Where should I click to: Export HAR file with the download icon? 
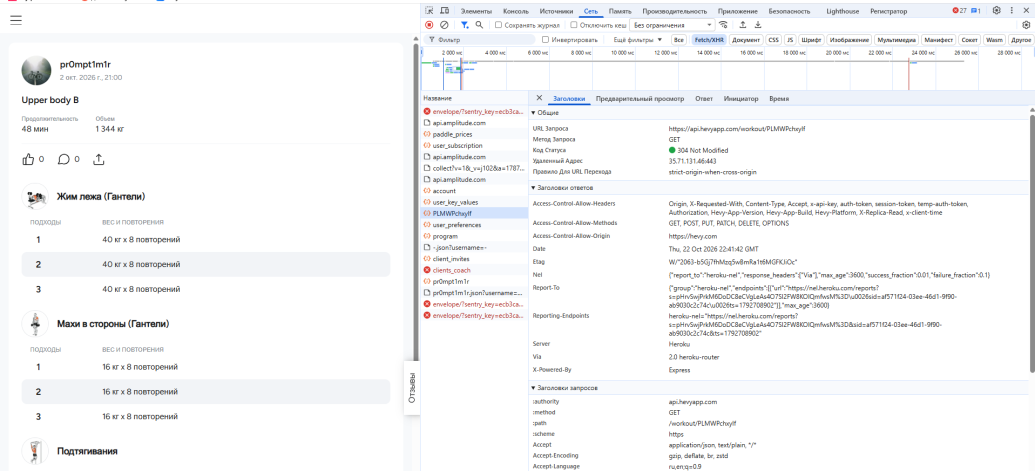click(758, 25)
